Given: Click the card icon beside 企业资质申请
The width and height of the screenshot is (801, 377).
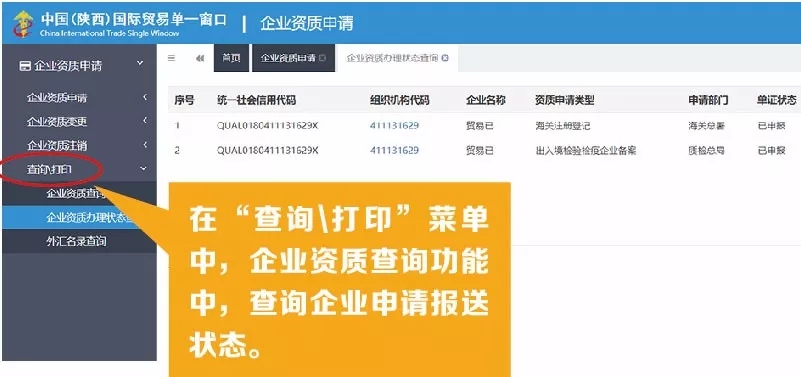Looking at the screenshot, I should 25,66.
